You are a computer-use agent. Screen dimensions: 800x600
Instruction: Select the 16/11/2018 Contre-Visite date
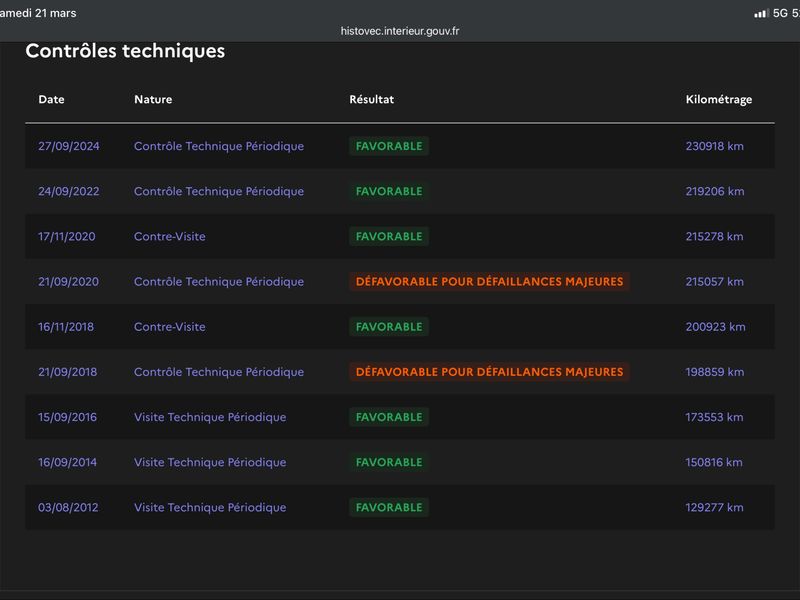[68, 327]
